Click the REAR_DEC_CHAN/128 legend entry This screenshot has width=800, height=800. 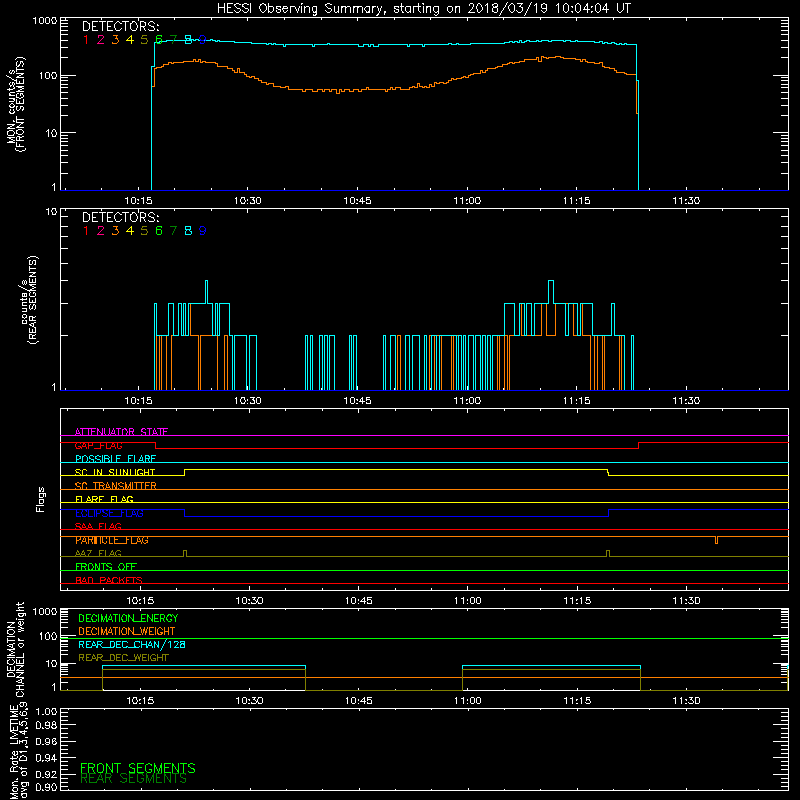(132, 645)
